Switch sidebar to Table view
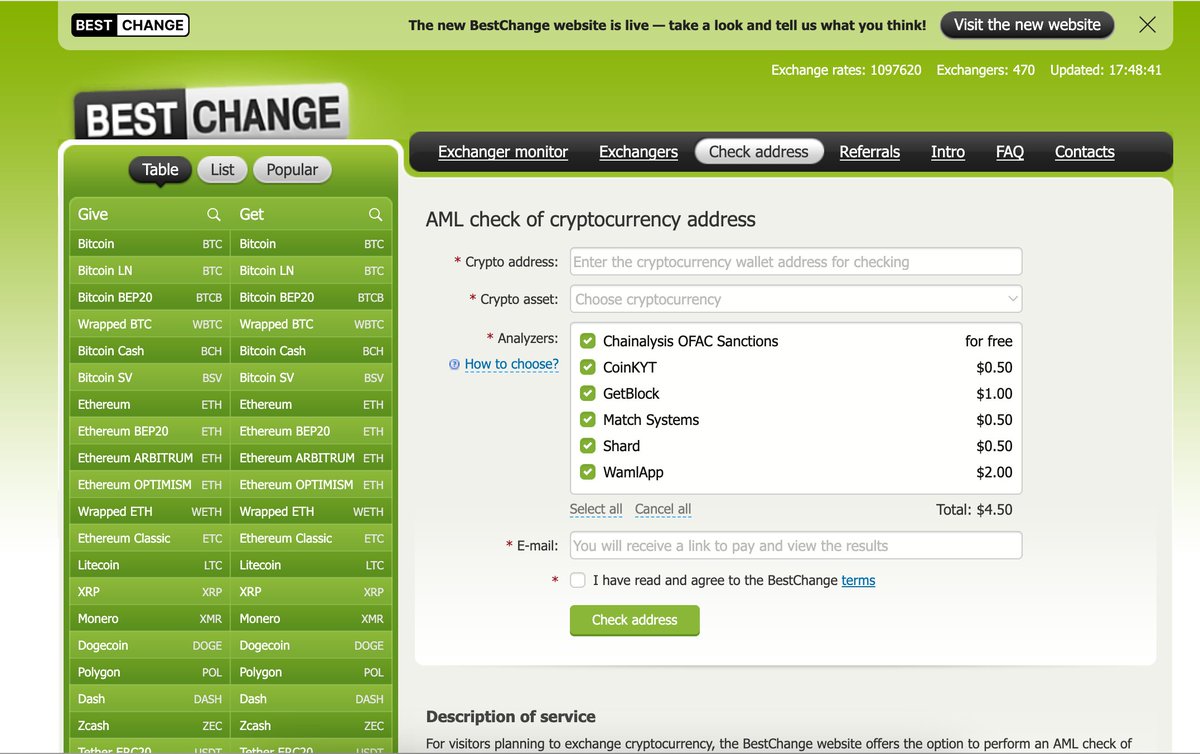Screen dimensions: 1200x754 [x=160, y=170]
